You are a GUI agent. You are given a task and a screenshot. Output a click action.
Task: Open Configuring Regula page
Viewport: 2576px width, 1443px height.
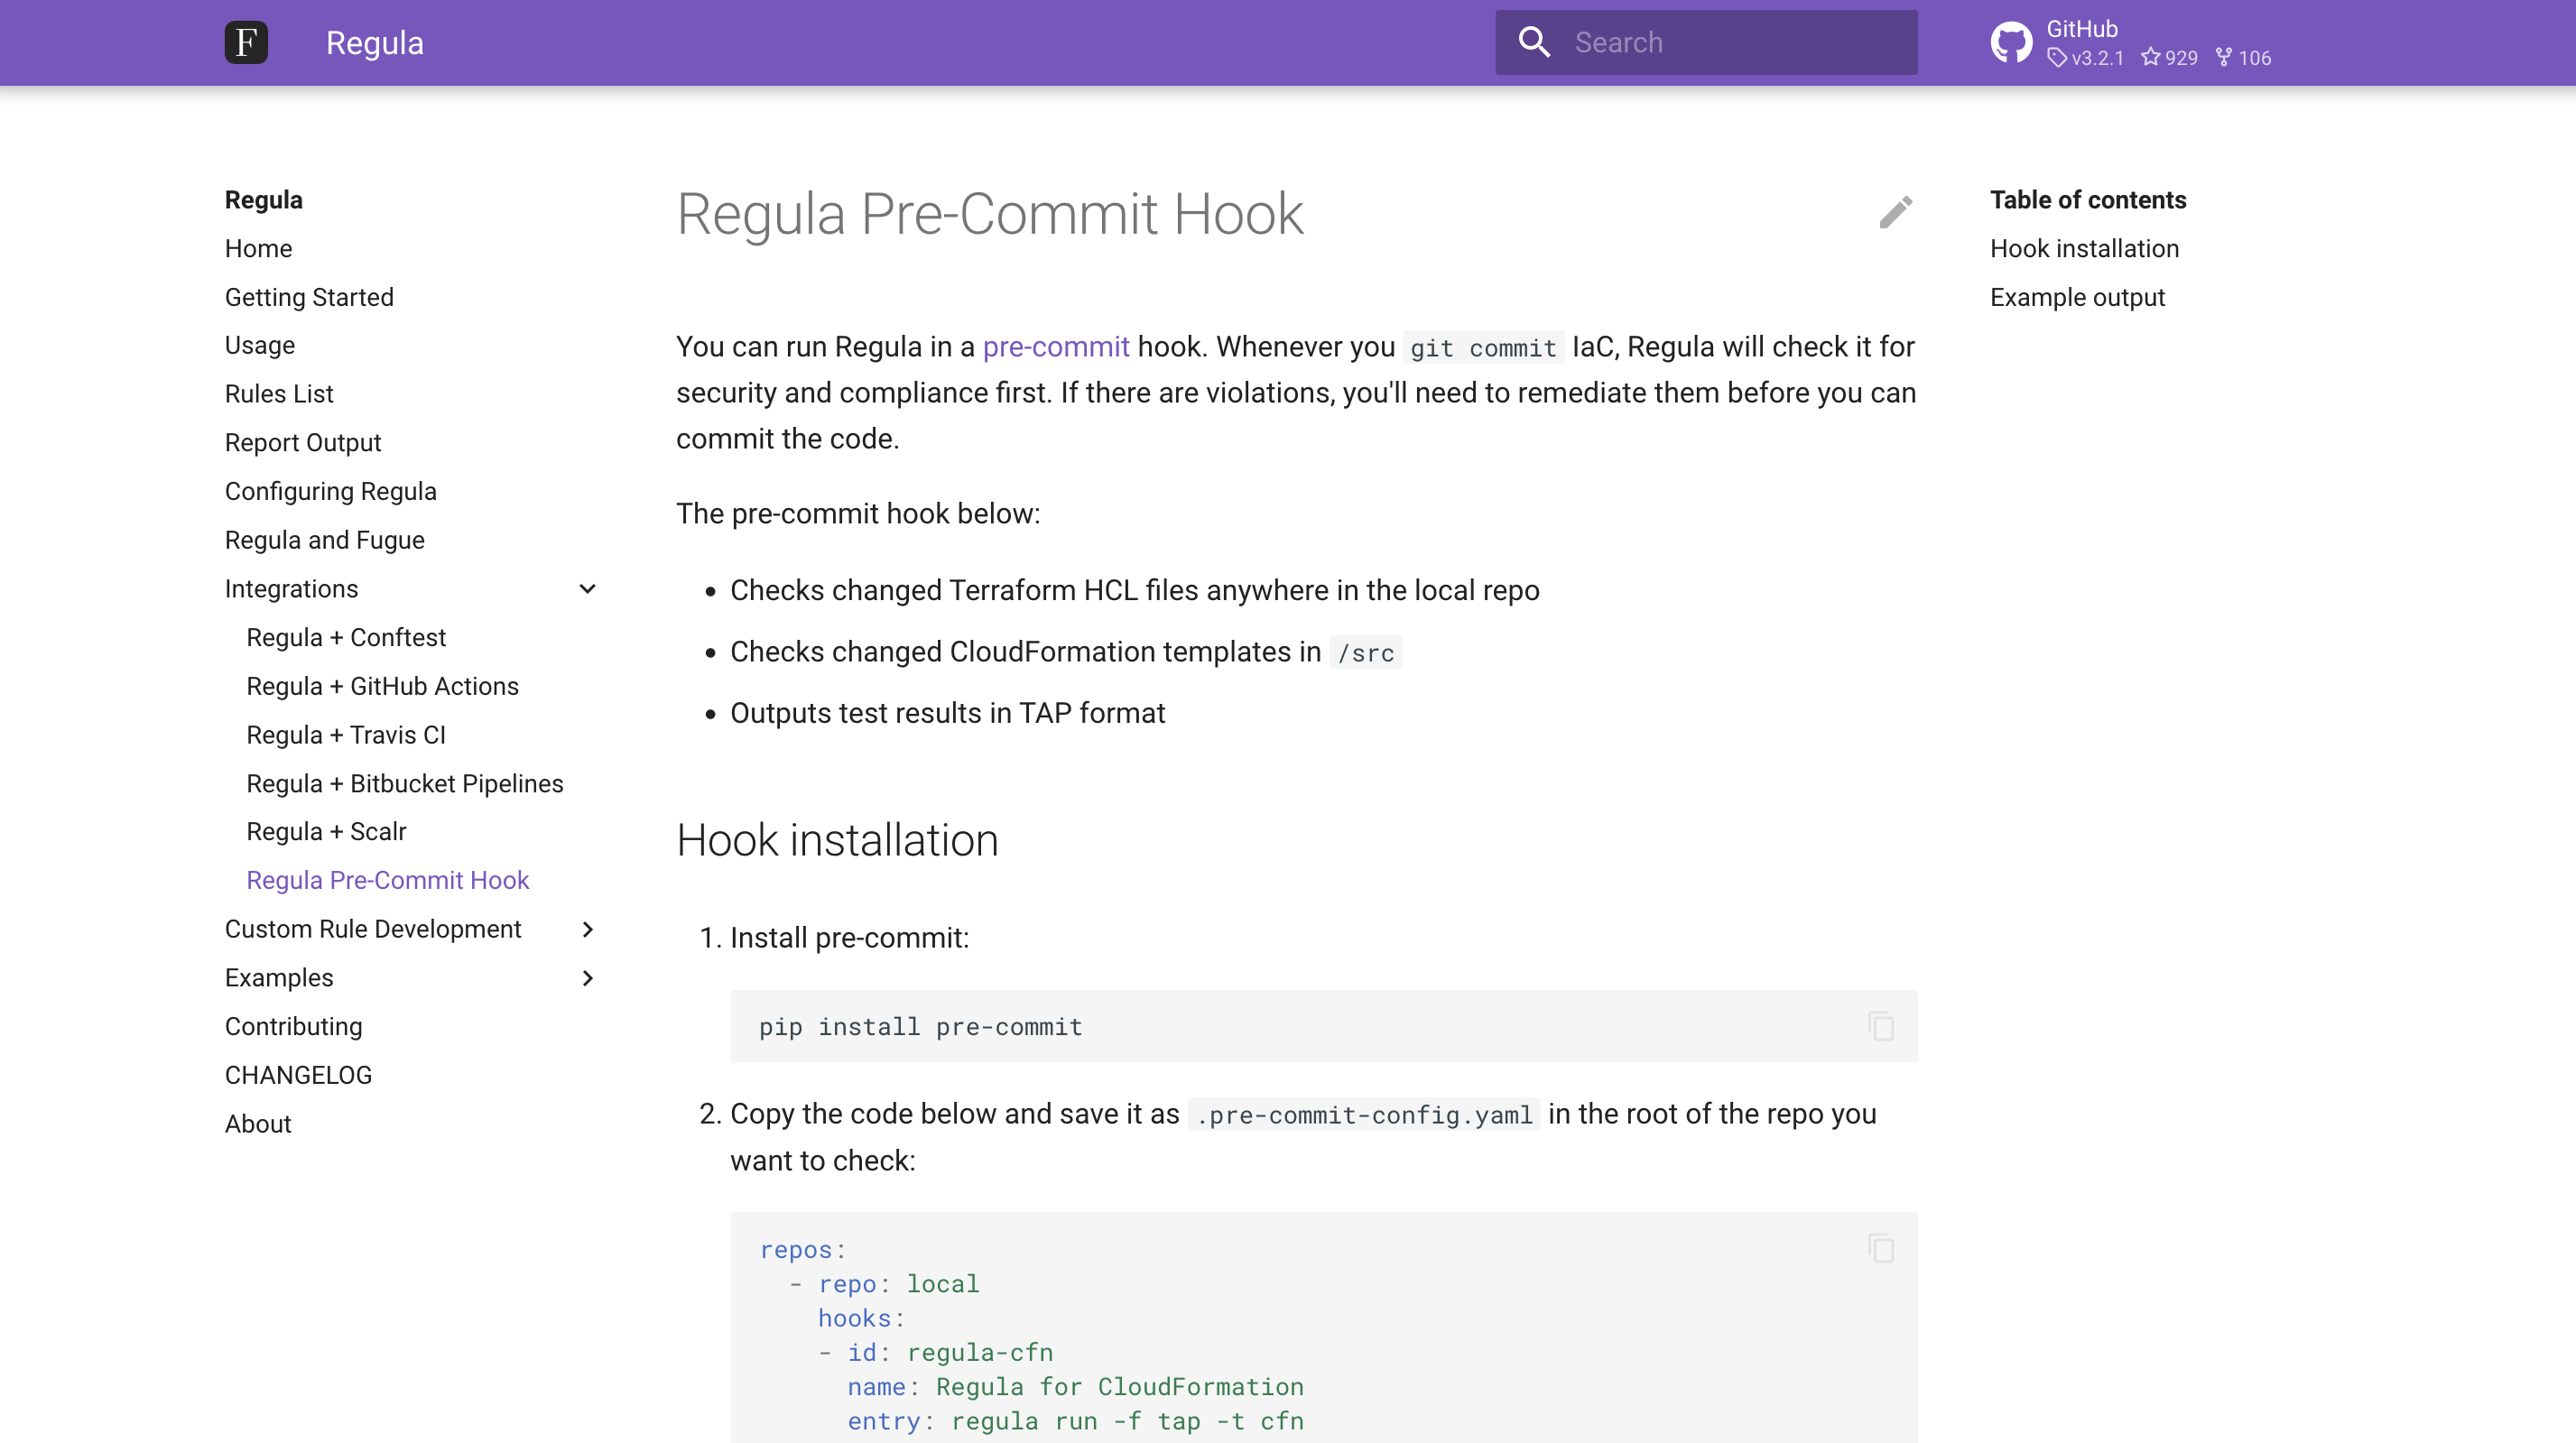click(x=331, y=491)
